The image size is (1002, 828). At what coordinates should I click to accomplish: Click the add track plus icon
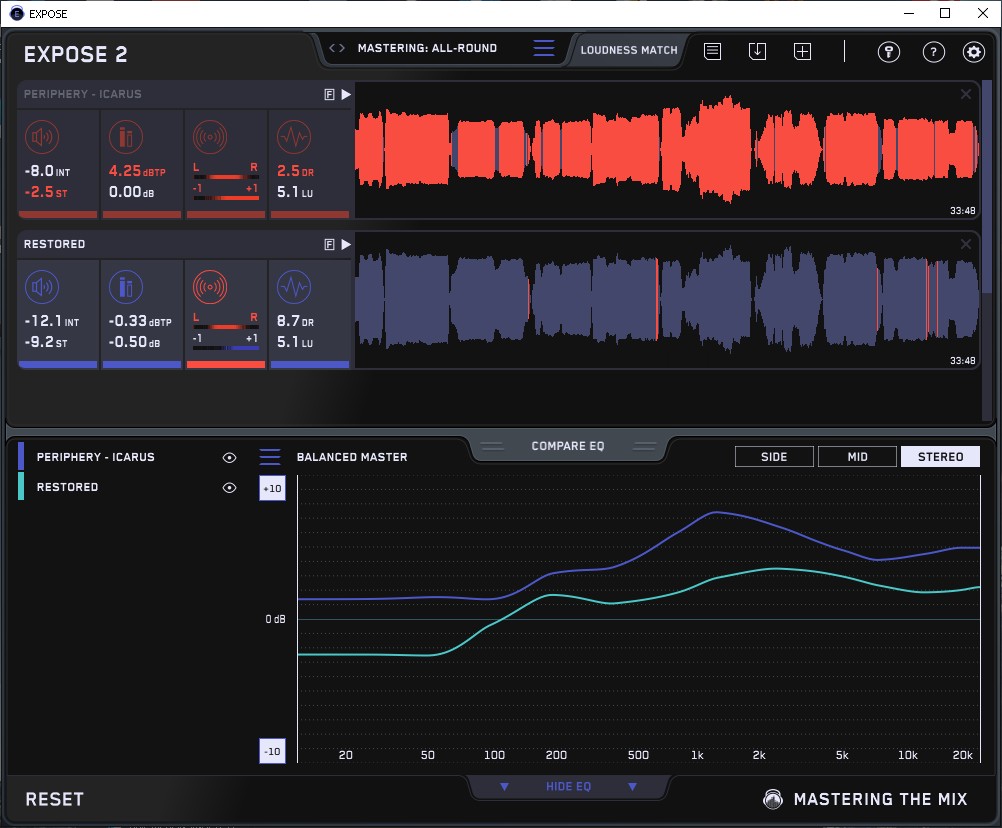[x=802, y=51]
